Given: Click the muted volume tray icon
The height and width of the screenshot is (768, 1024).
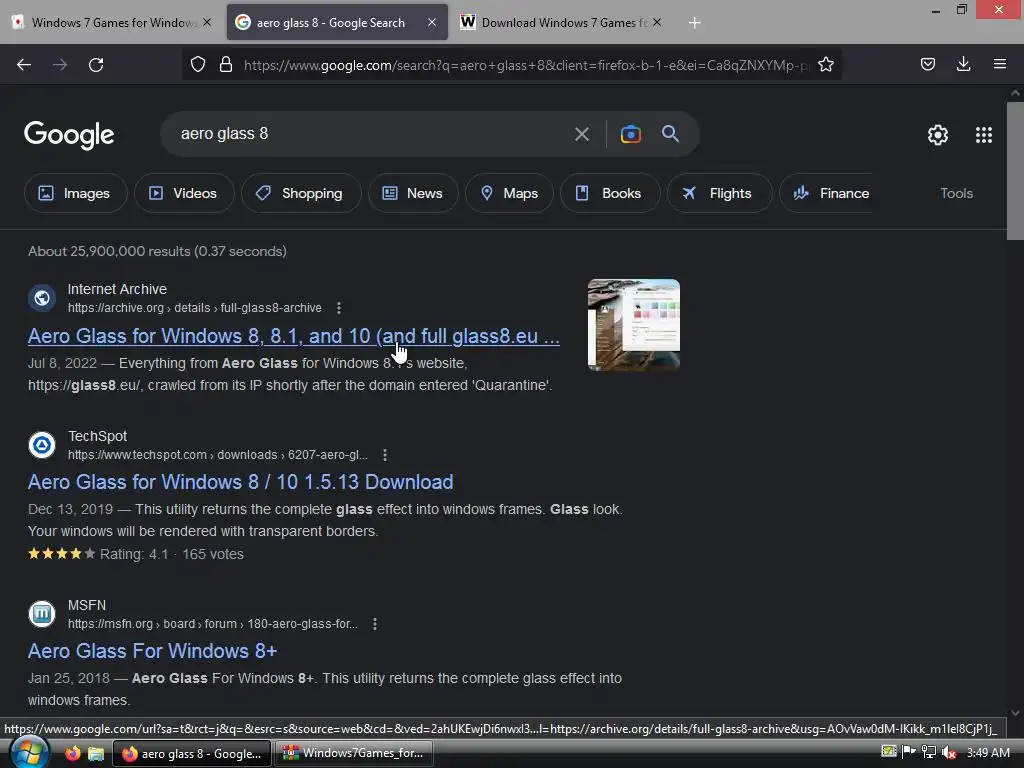Looking at the screenshot, I should click(x=950, y=752).
